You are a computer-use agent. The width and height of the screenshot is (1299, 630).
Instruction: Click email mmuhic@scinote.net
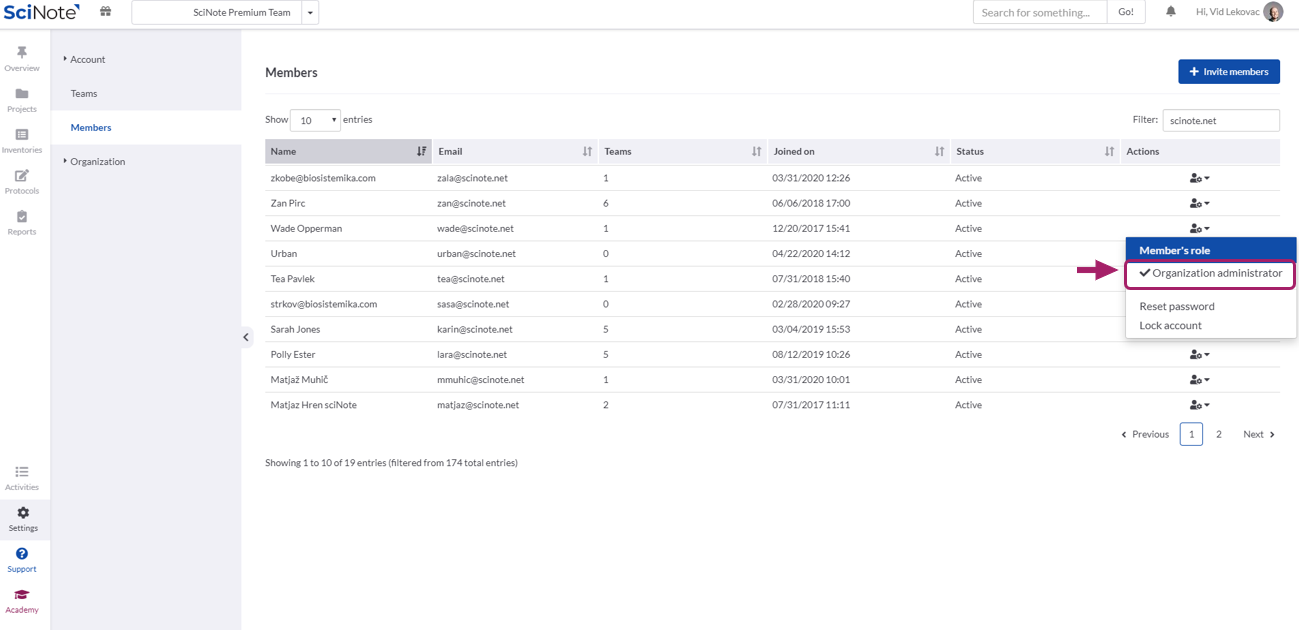point(481,380)
